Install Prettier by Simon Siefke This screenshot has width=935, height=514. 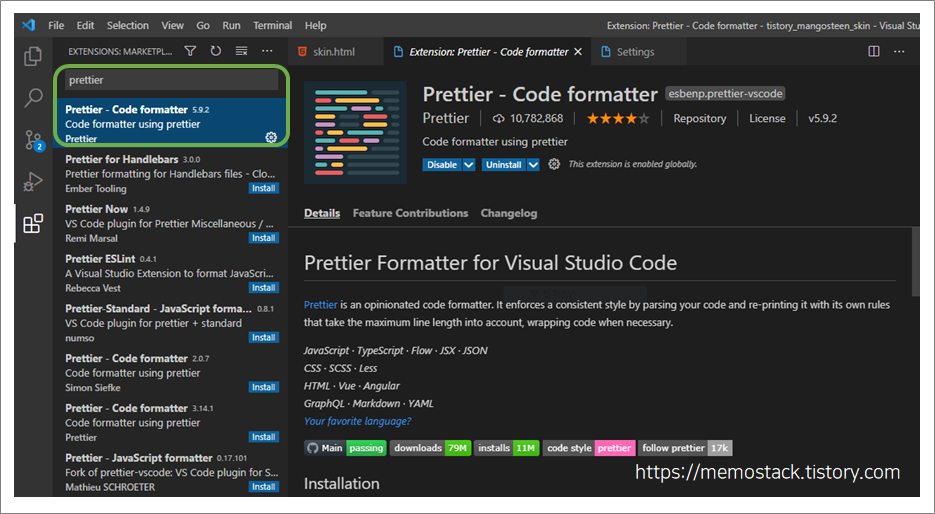tap(264, 387)
